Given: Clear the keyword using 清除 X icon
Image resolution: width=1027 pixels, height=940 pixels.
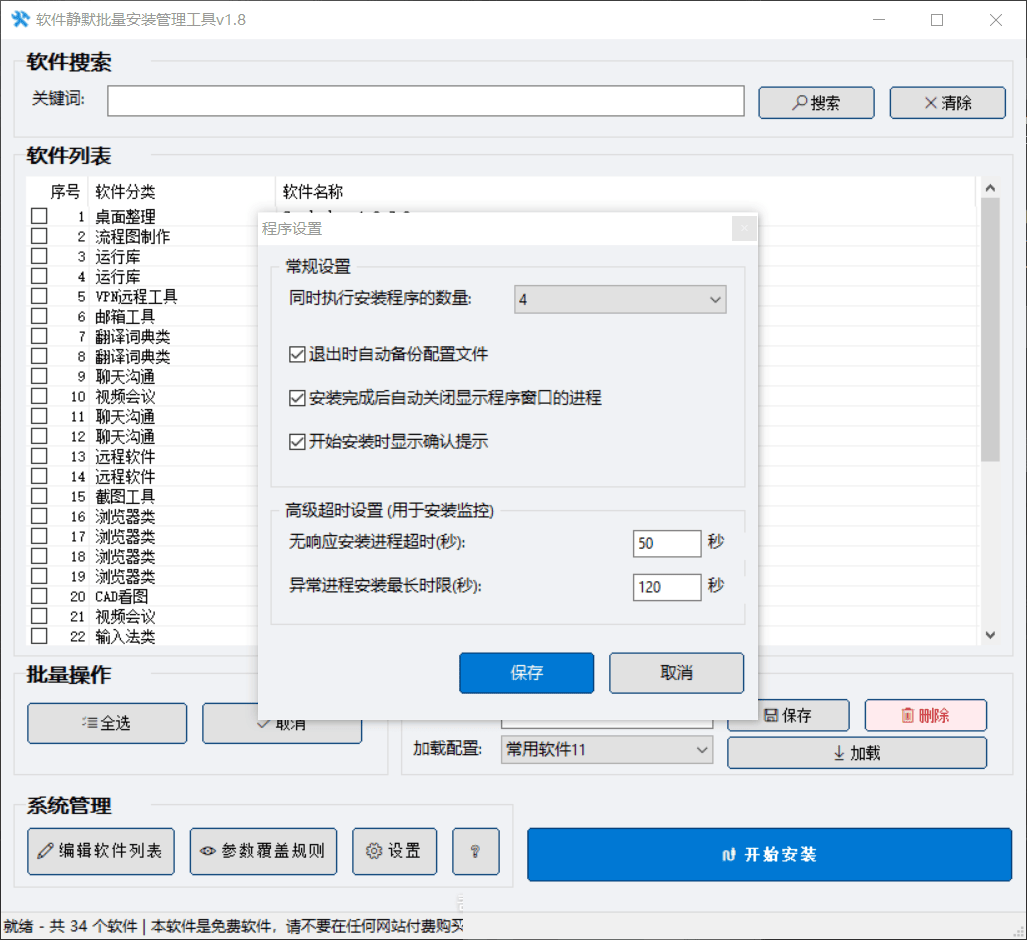Looking at the screenshot, I should click(x=946, y=102).
